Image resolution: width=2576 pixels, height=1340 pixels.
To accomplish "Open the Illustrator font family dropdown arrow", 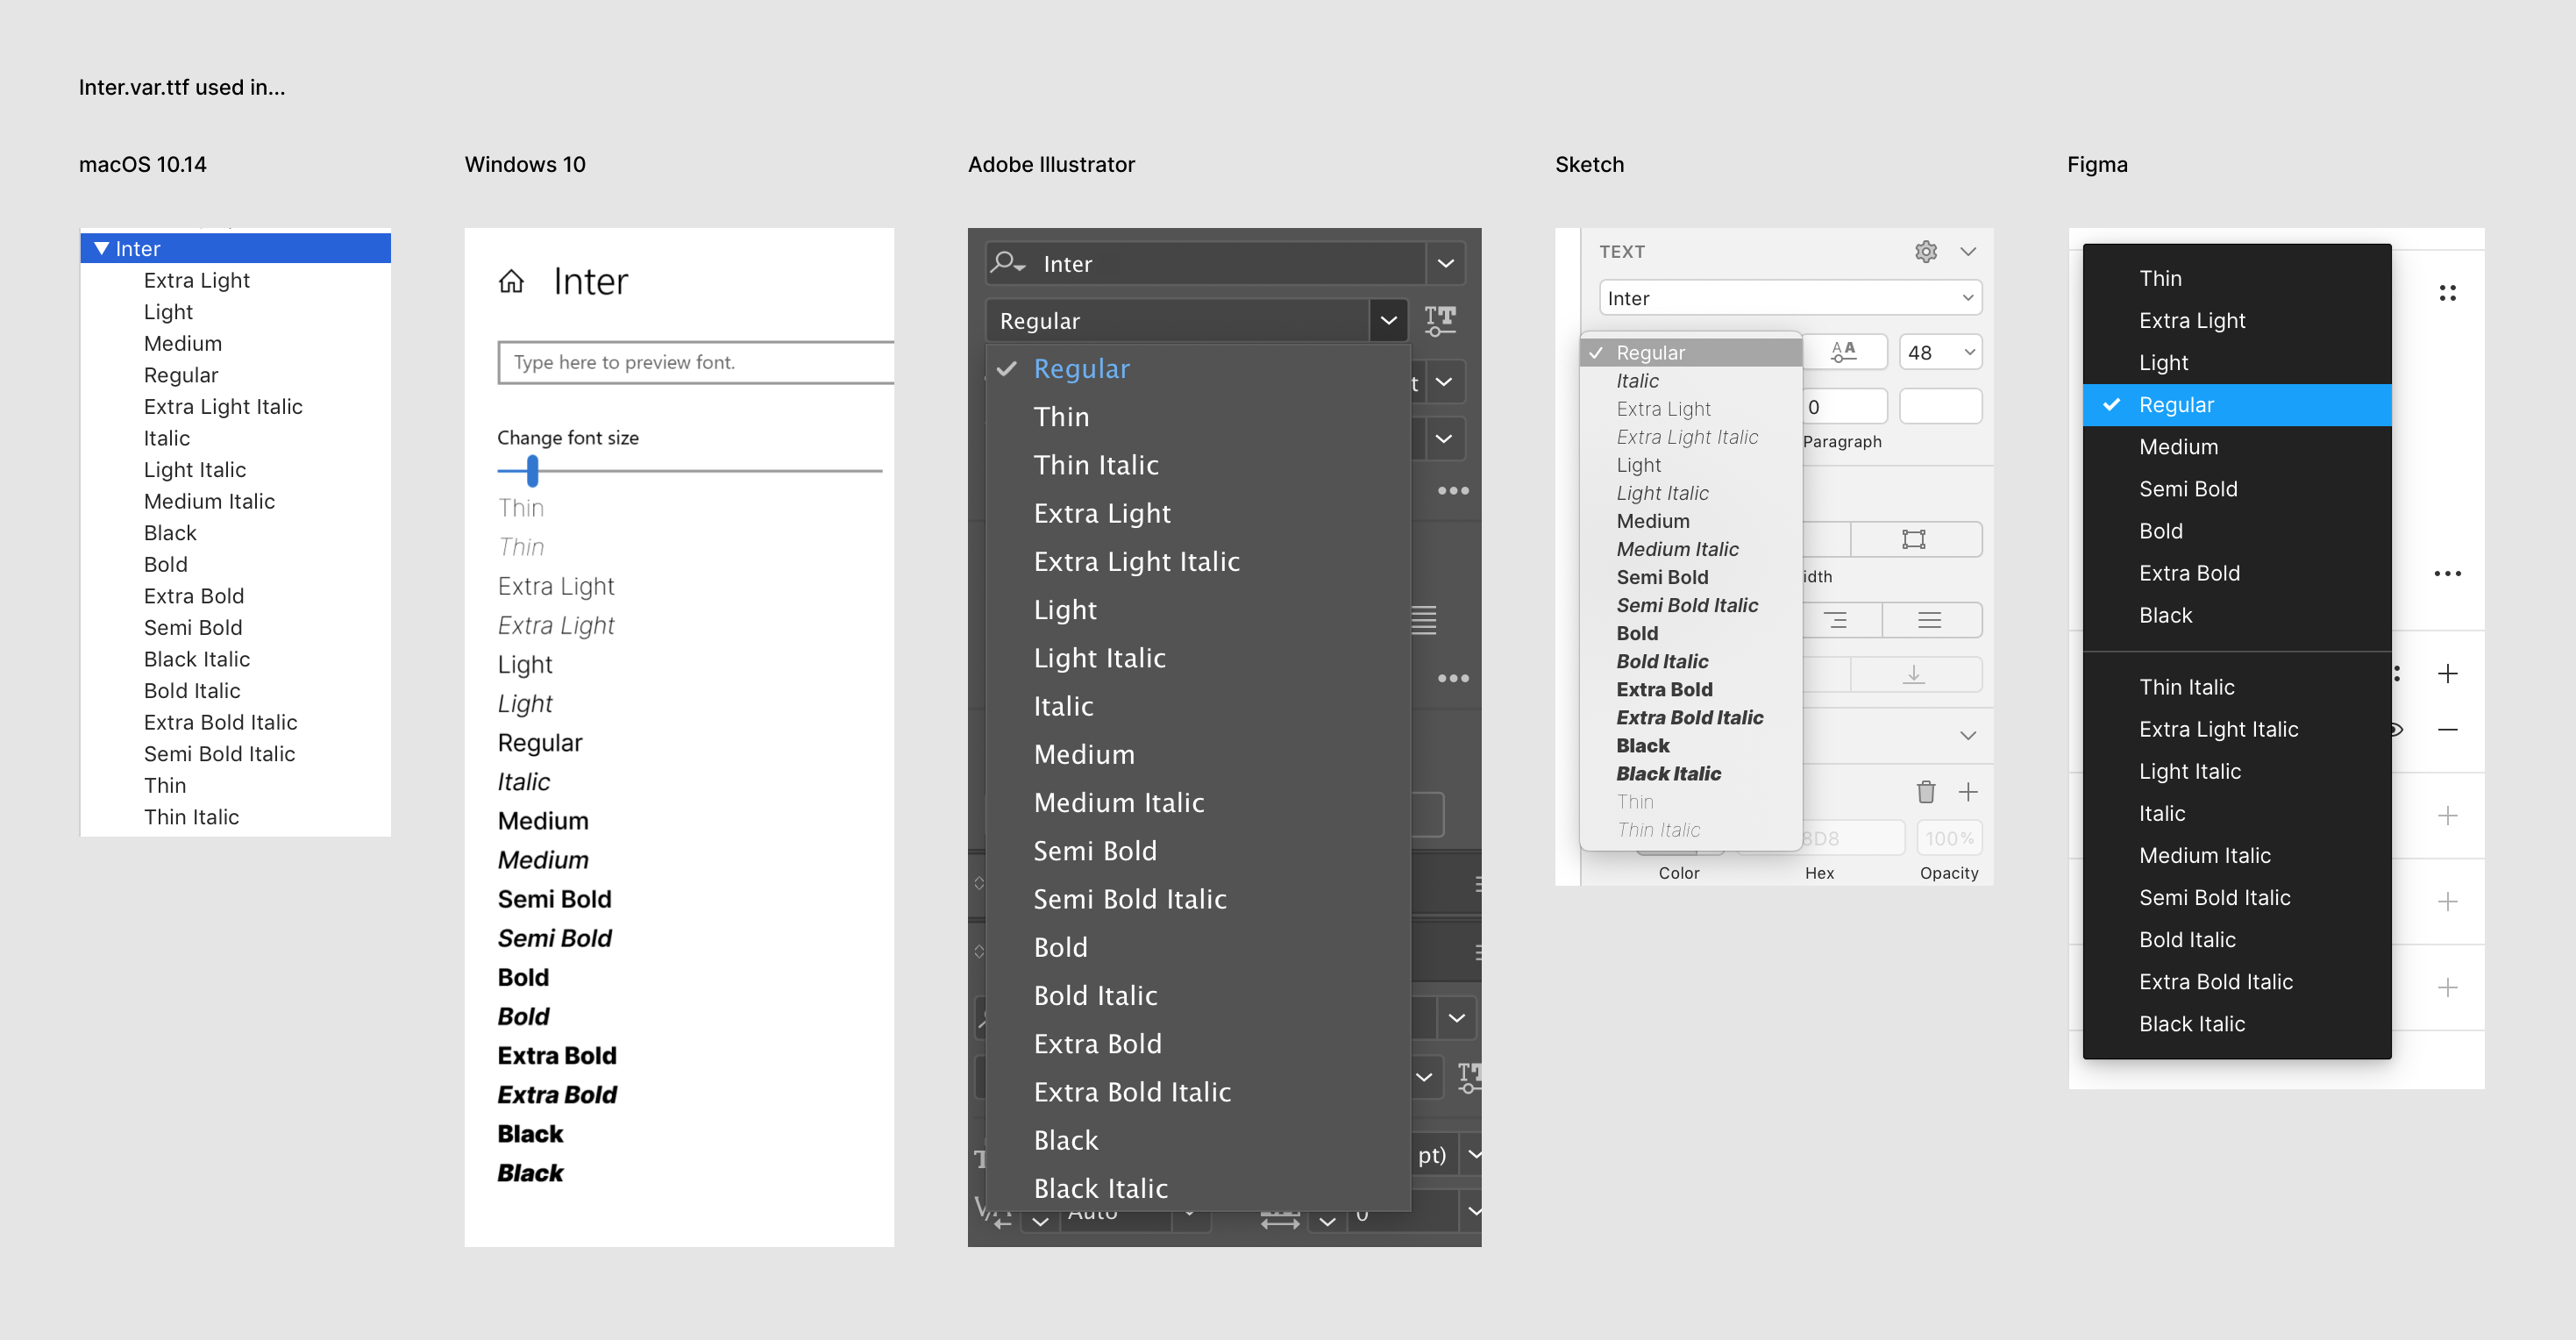I will point(1445,263).
